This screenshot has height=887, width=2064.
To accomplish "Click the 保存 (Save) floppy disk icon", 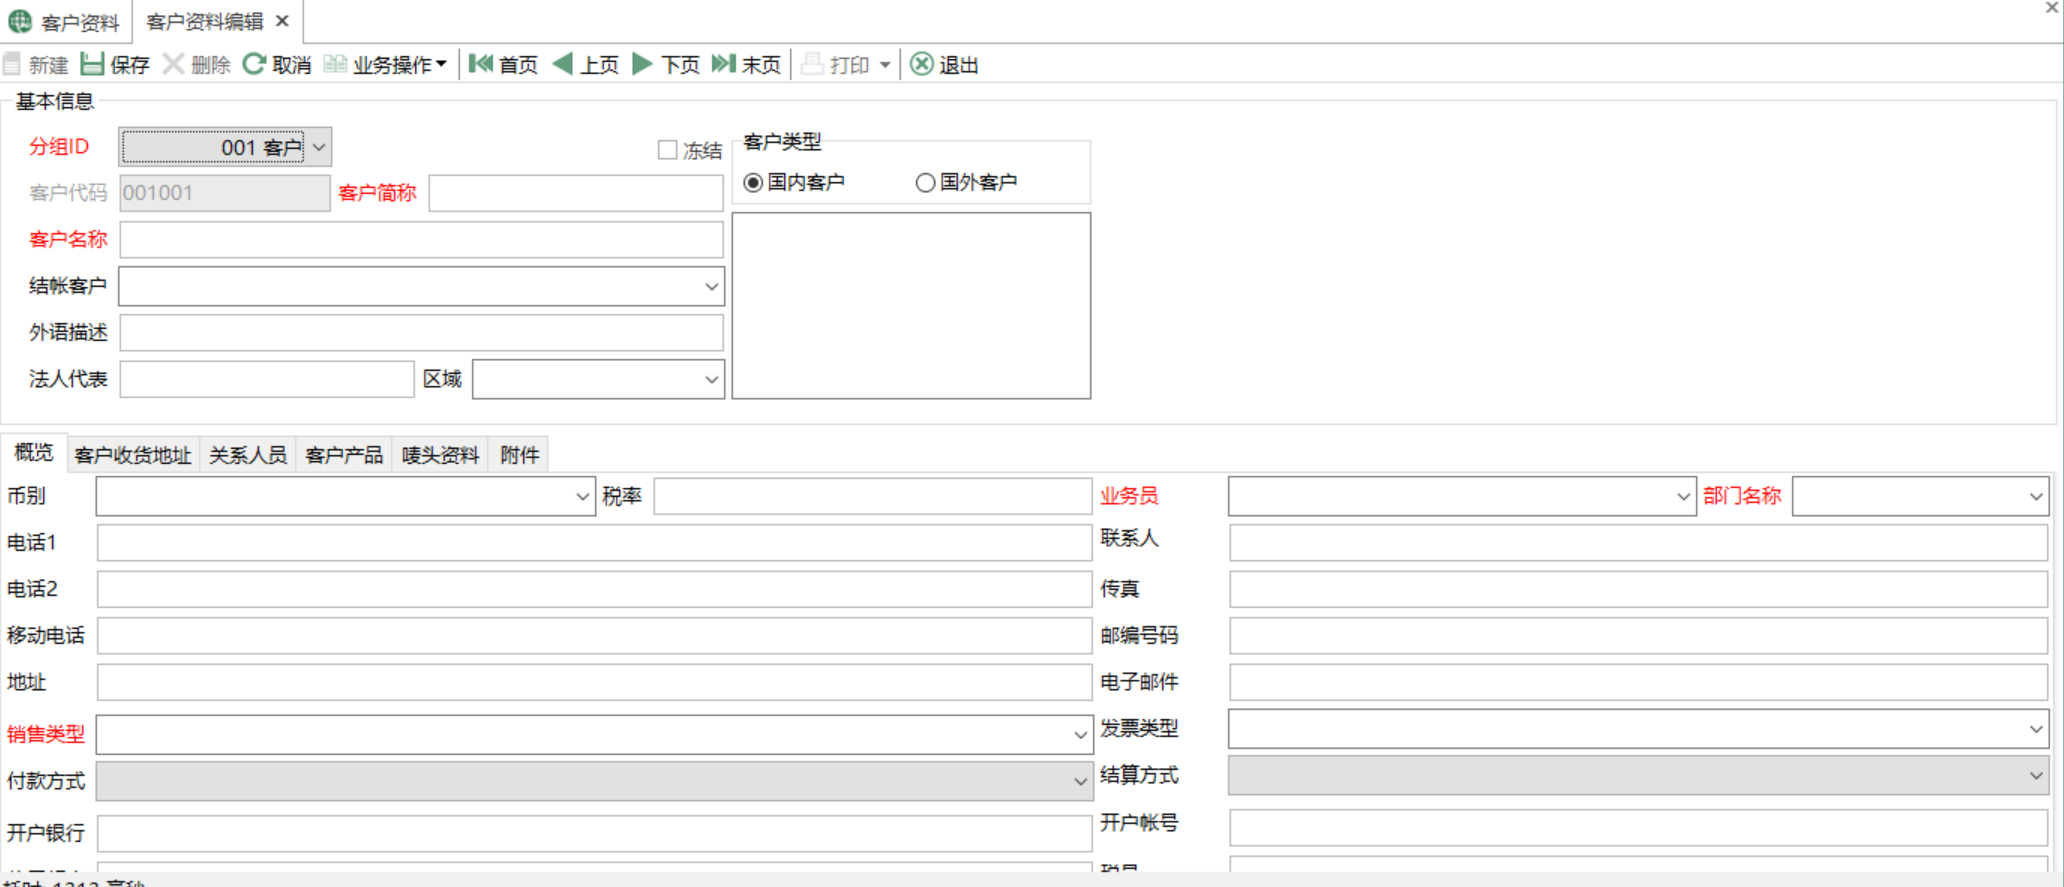I will 92,65.
